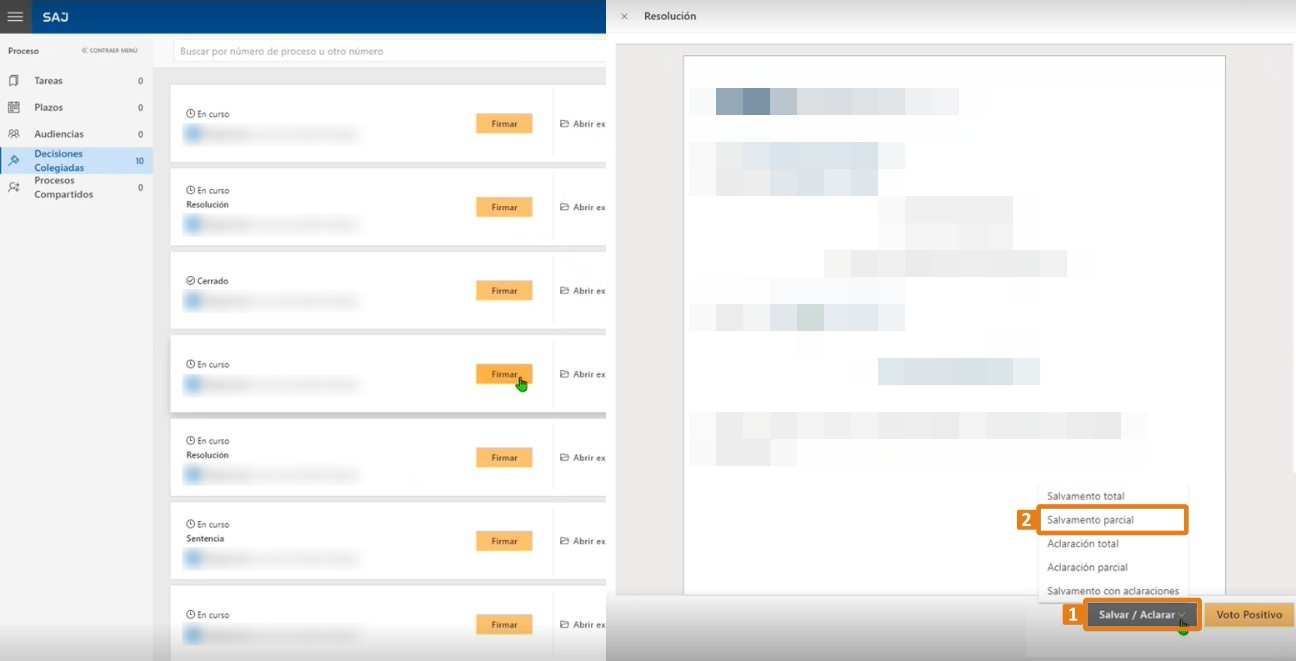Open Audiencias section in sidebar
Viewport: 1296px width, 661px height.
coord(76,134)
